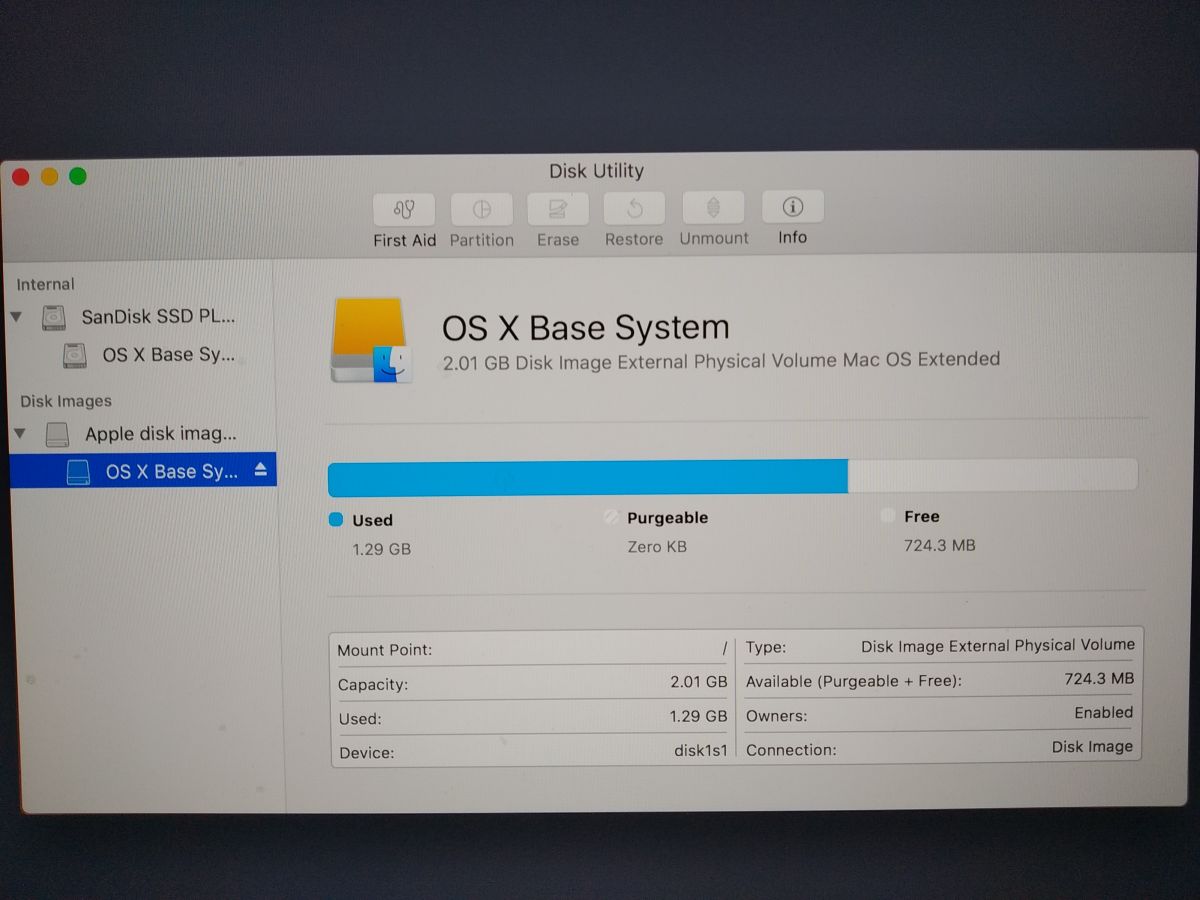Unmount the selected volume via toolbar
The height and width of the screenshot is (900, 1200).
tap(713, 208)
